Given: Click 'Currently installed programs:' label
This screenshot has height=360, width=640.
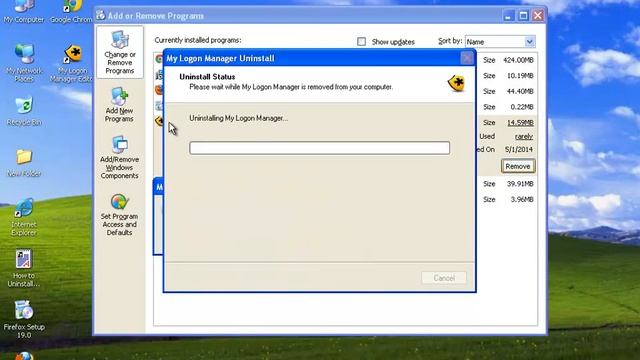Looking at the screenshot, I should pos(198,40).
